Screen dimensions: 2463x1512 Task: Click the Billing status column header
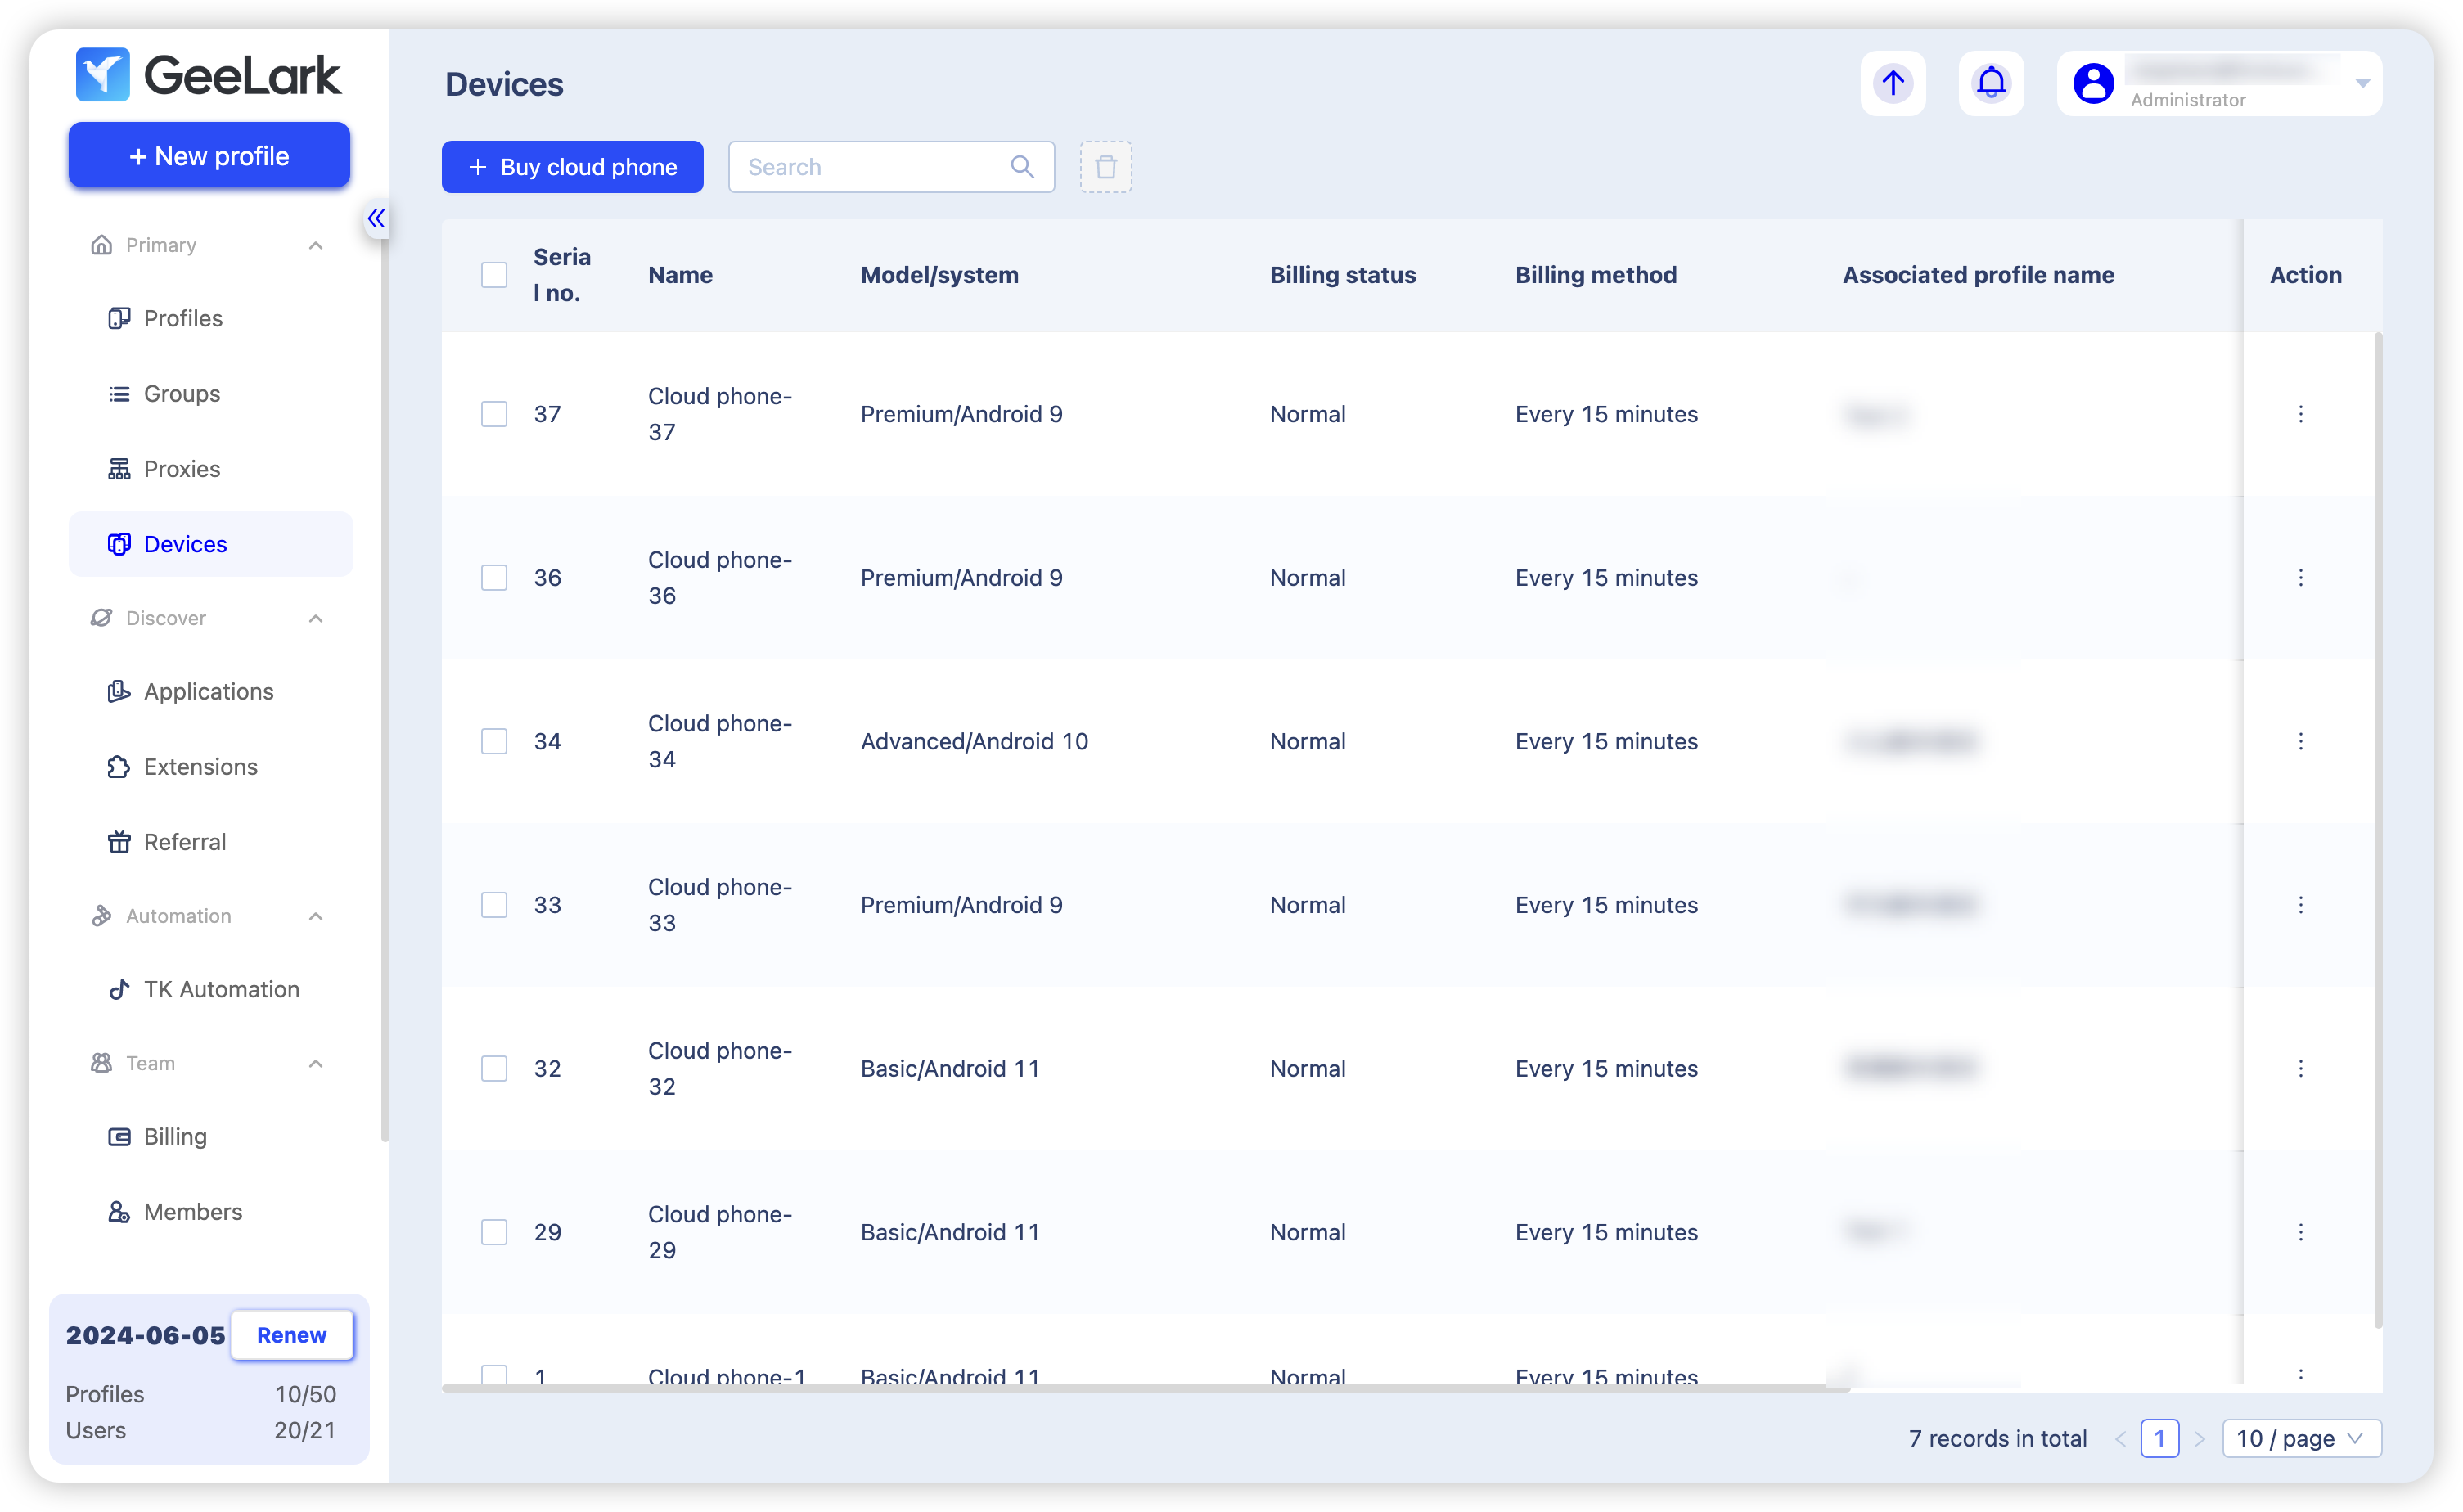click(1342, 275)
